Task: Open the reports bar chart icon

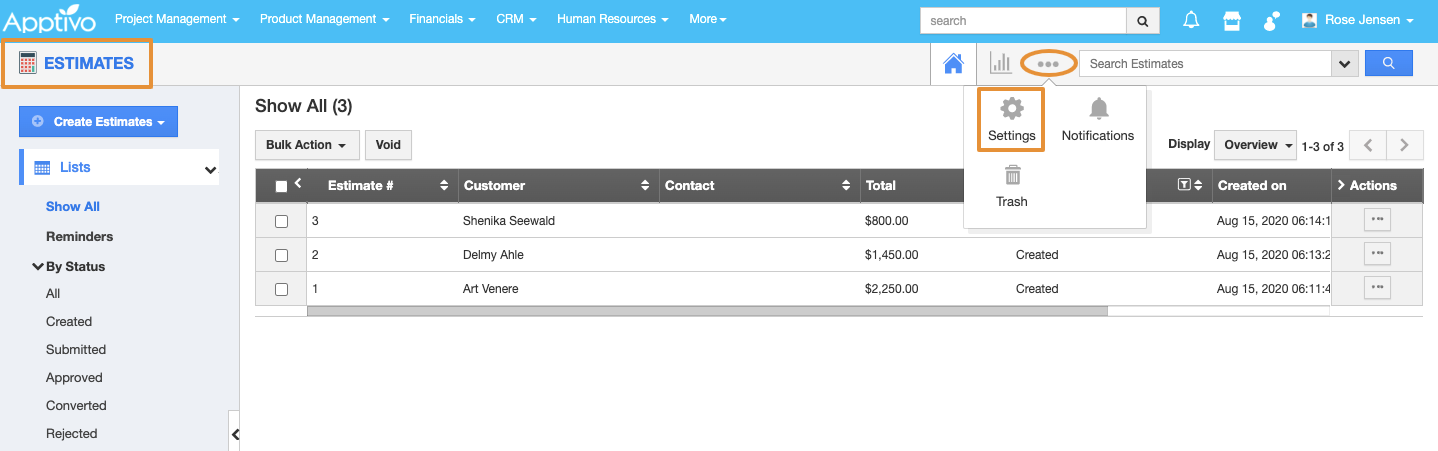Action: (1000, 64)
